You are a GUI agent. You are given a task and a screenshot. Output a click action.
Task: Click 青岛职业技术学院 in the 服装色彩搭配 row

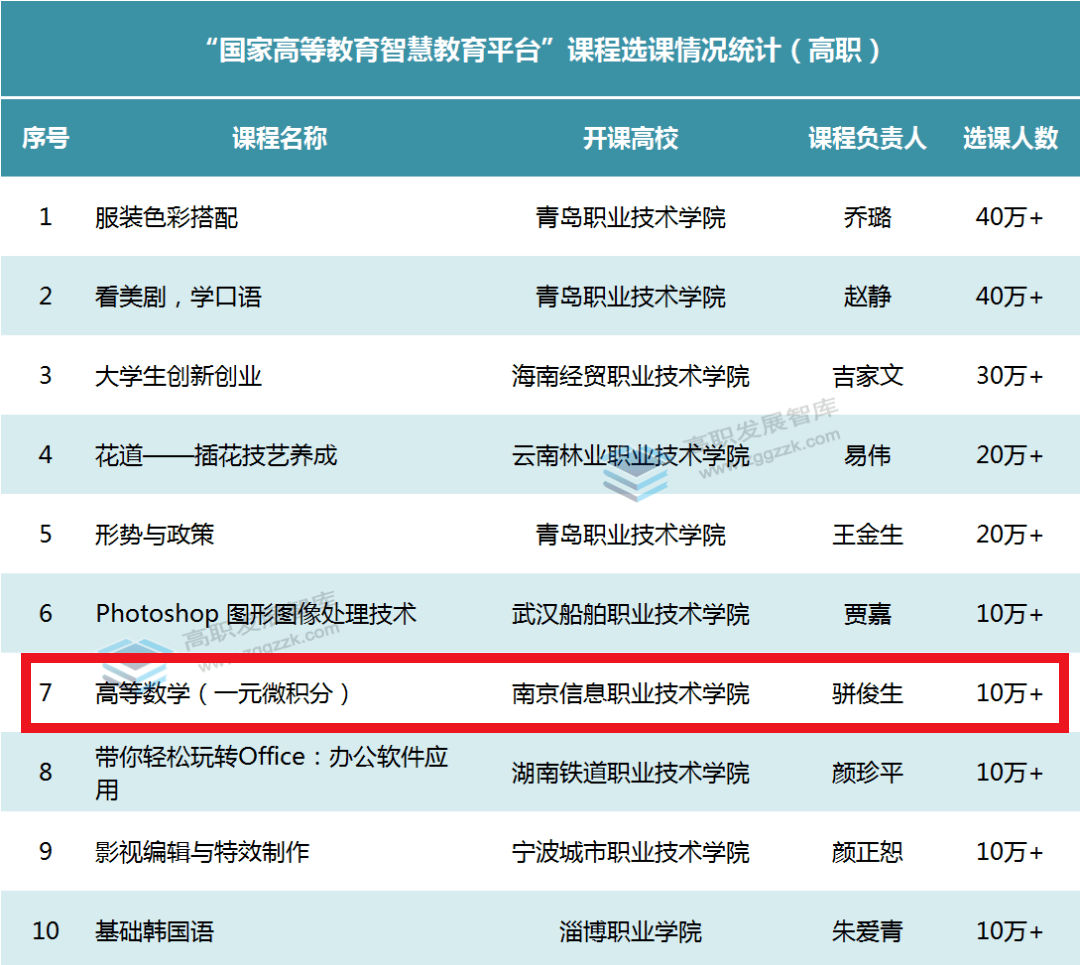(630, 217)
